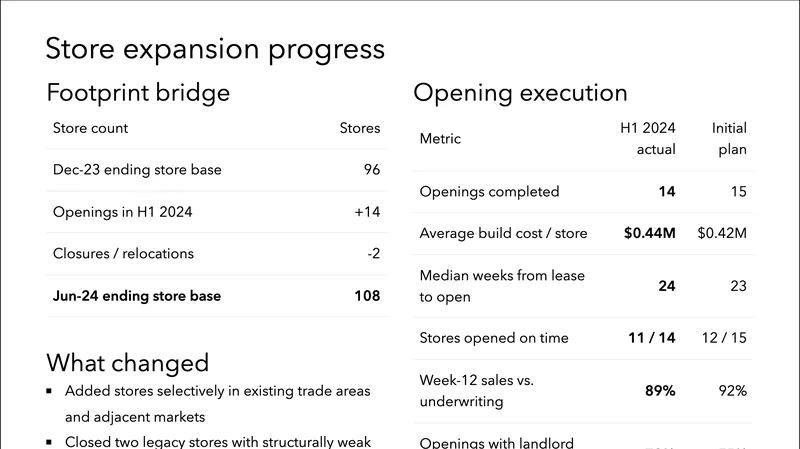Click the 'Closed two legacy stores' bullet text
Viewport: 800px width, 449px height.
click(217, 441)
